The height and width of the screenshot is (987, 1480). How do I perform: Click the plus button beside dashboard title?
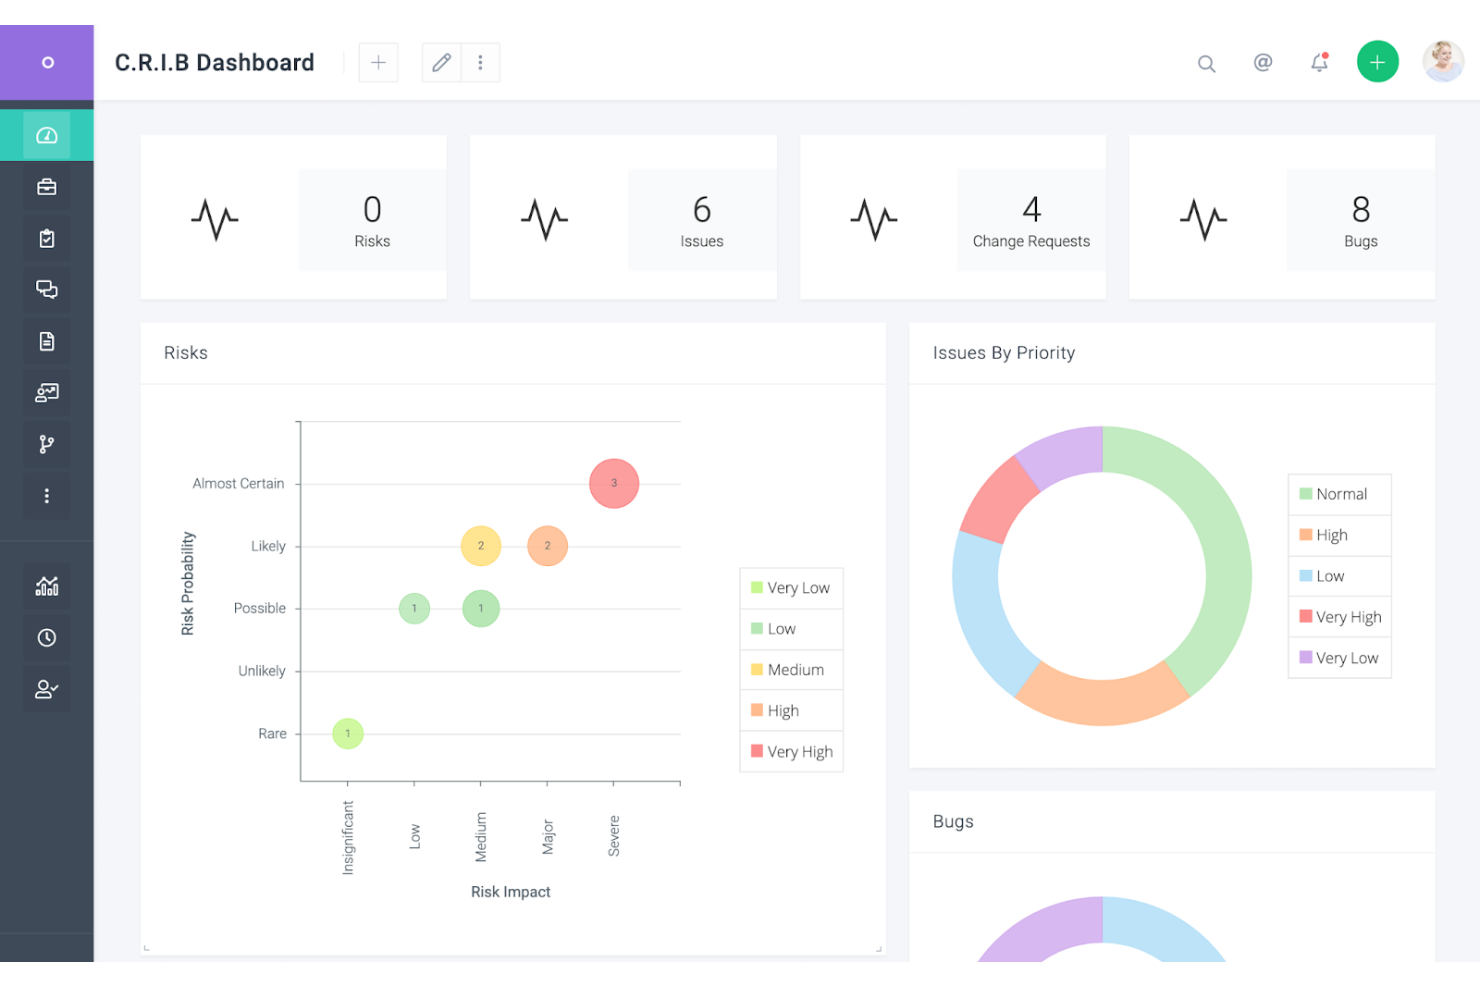coord(378,62)
